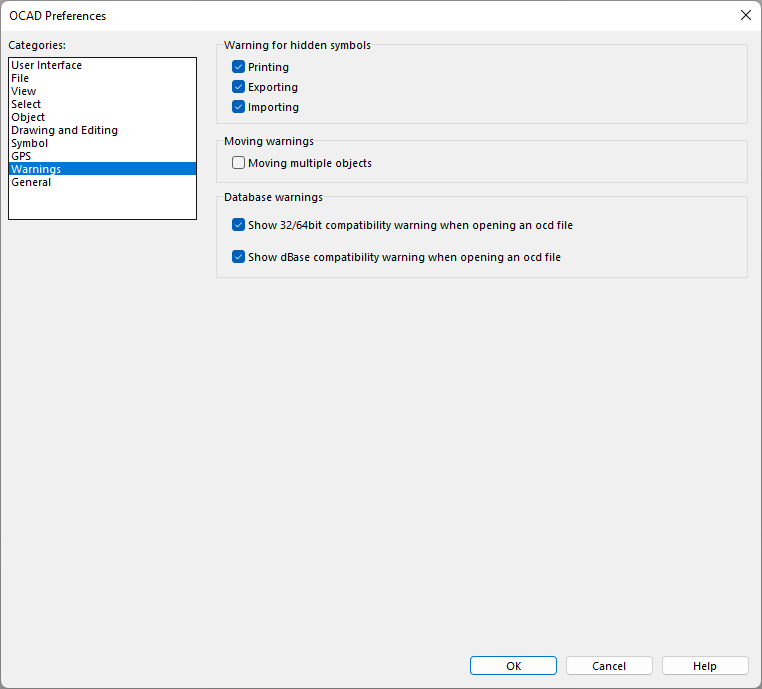Open the File category
Screen dimensions: 762x689
(x=103, y=78)
